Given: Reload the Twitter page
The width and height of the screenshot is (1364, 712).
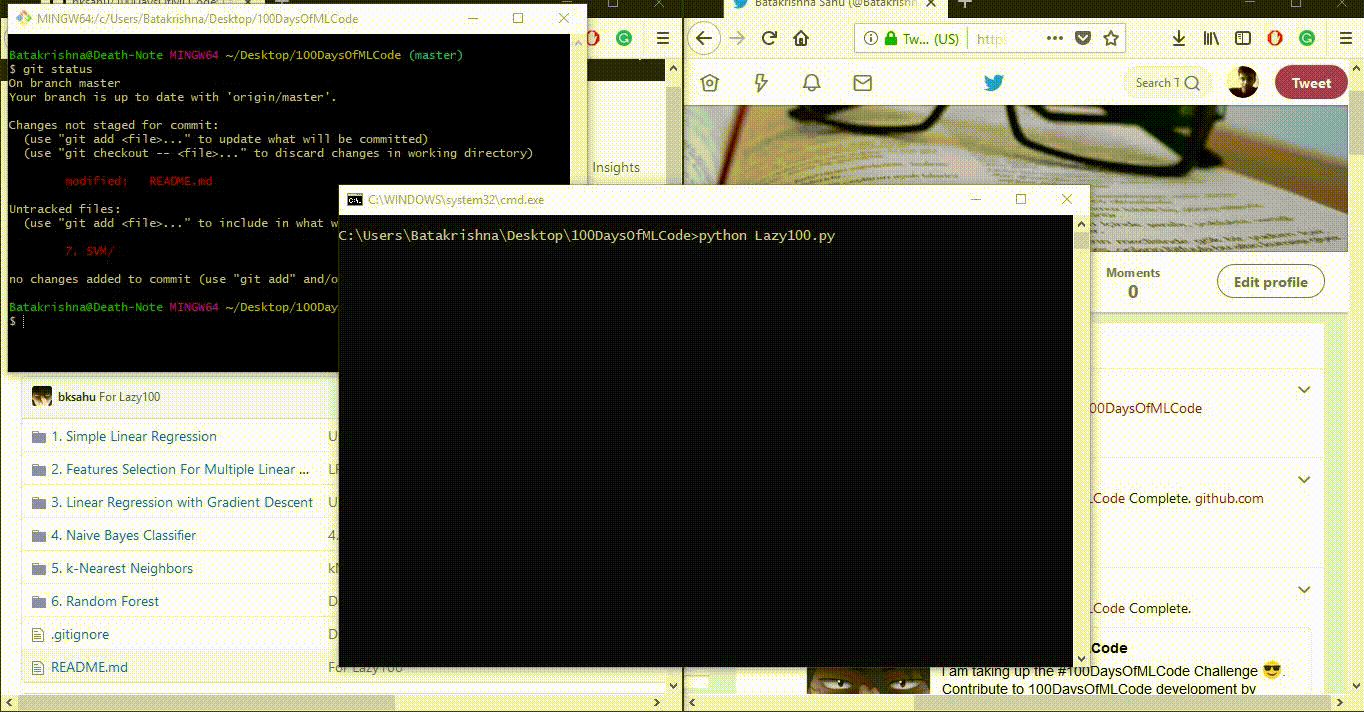Looking at the screenshot, I should (x=769, y=38).
